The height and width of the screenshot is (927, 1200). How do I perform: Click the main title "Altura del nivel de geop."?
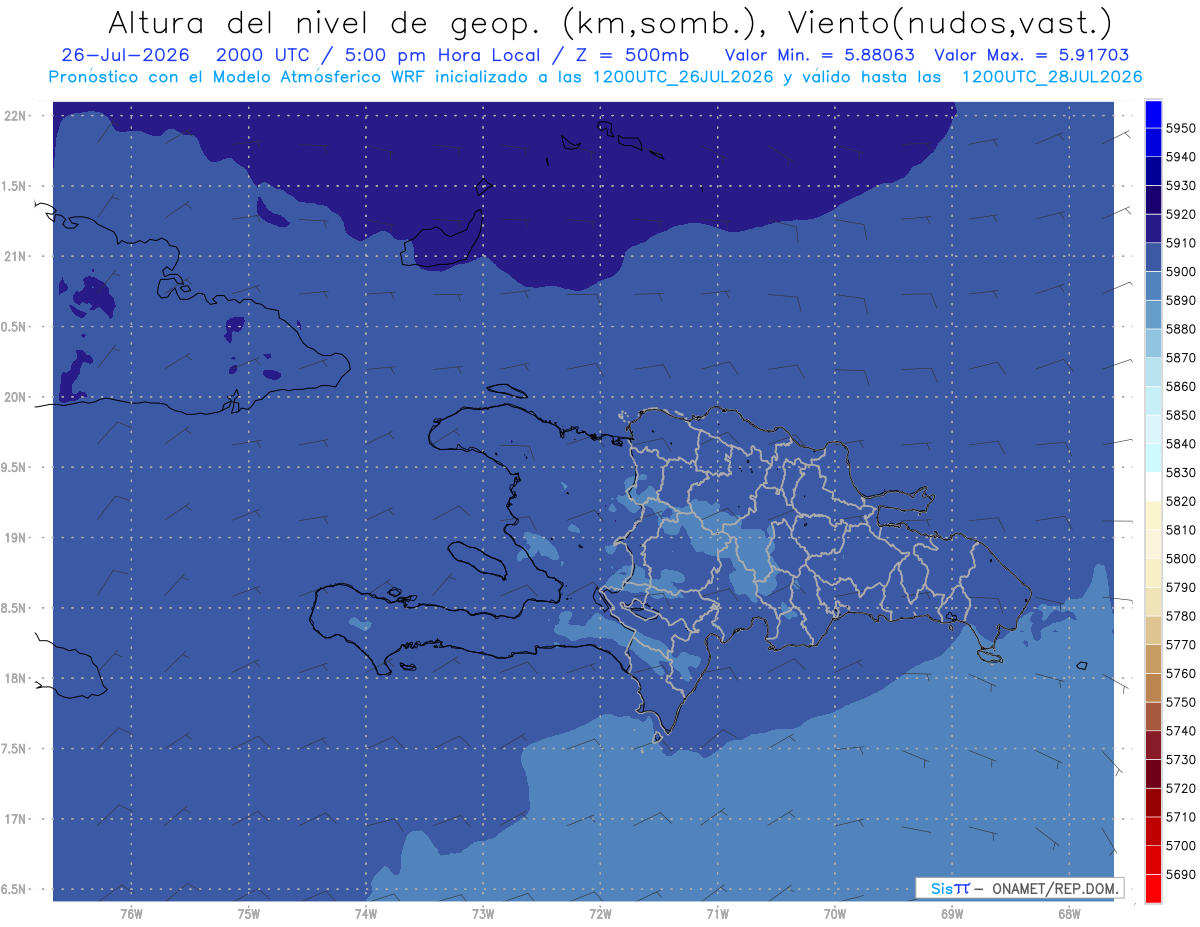(x=324, y=22)
